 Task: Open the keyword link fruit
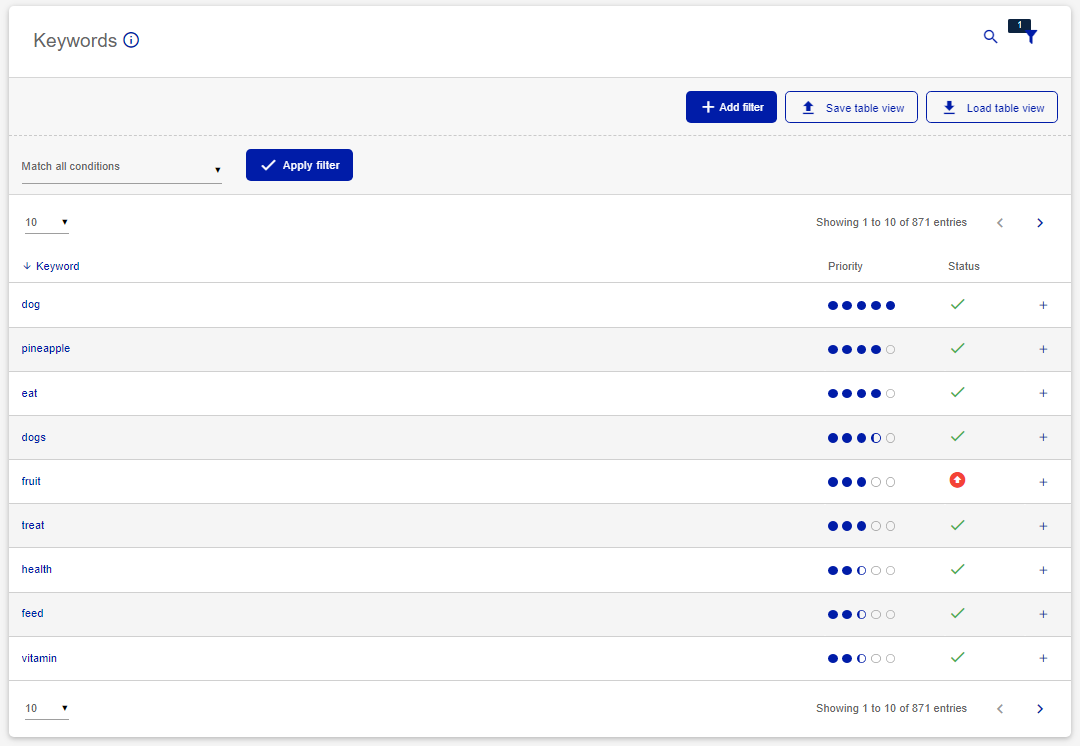pos(31,481)
